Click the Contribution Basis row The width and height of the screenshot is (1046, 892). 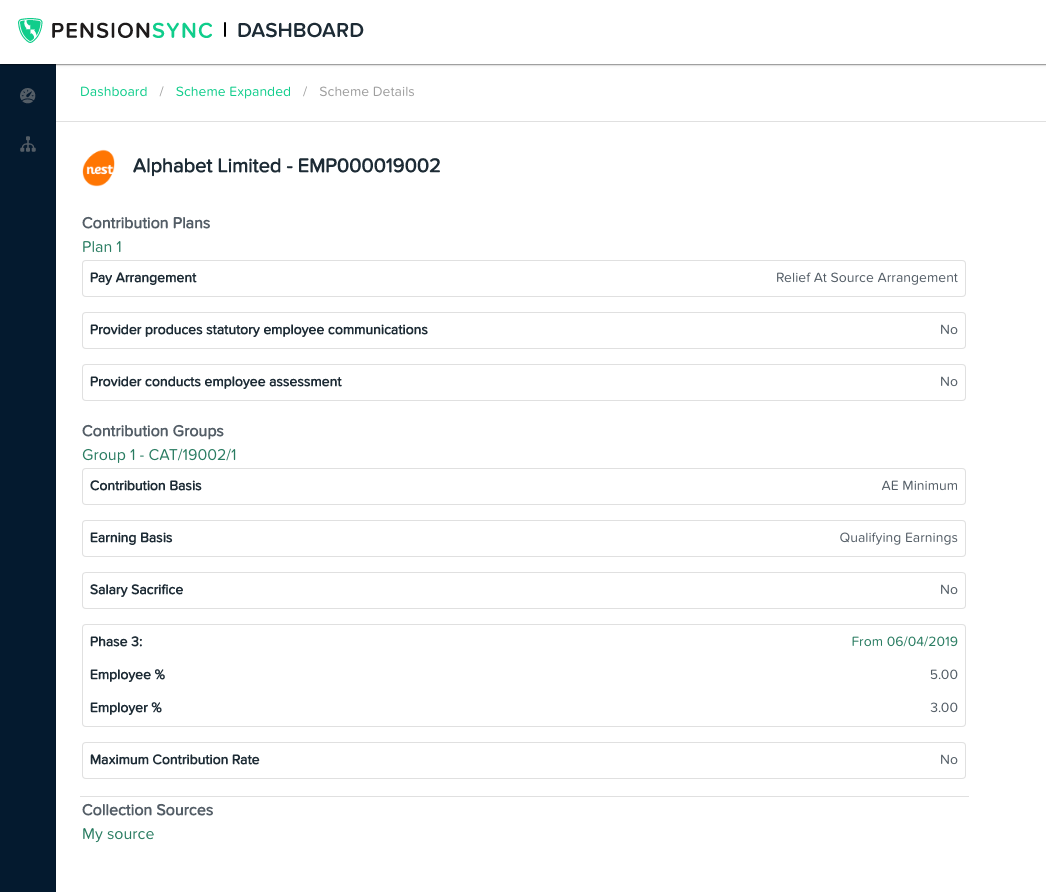pyautogui.click(x=523, y=486)
